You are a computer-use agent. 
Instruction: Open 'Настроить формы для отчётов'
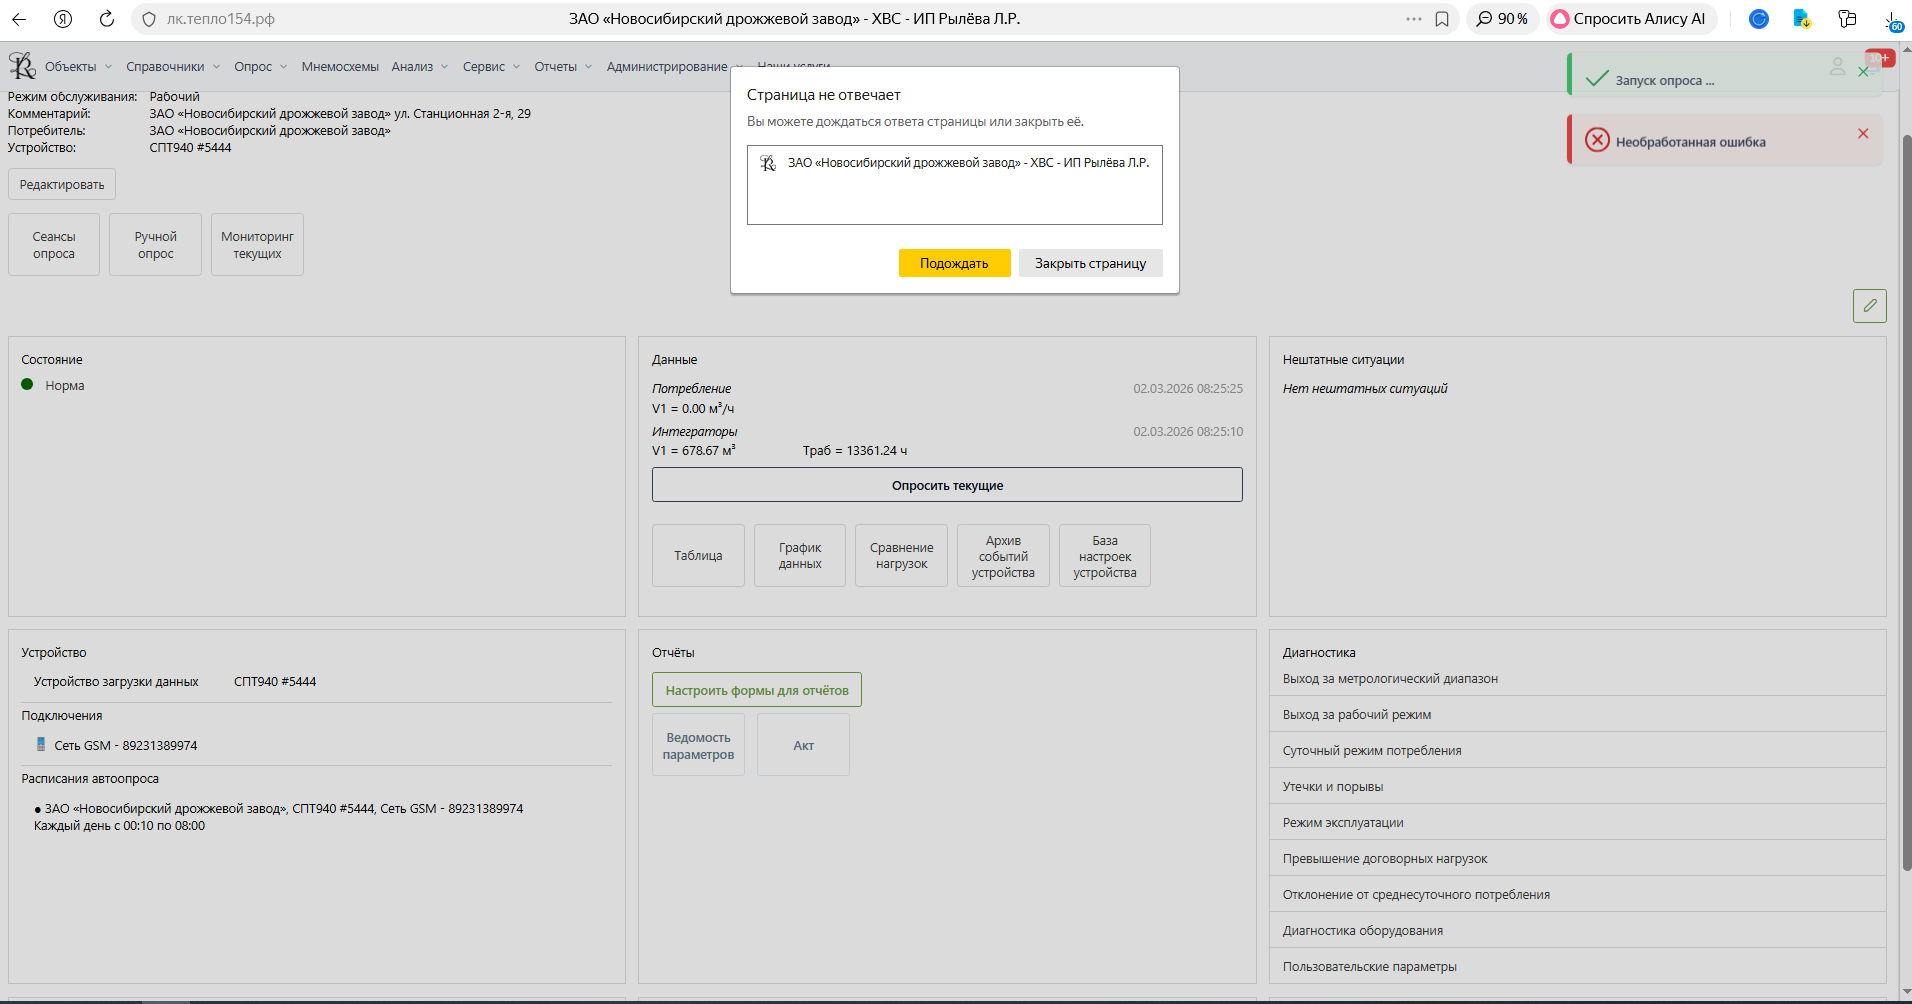coord(756,690)
